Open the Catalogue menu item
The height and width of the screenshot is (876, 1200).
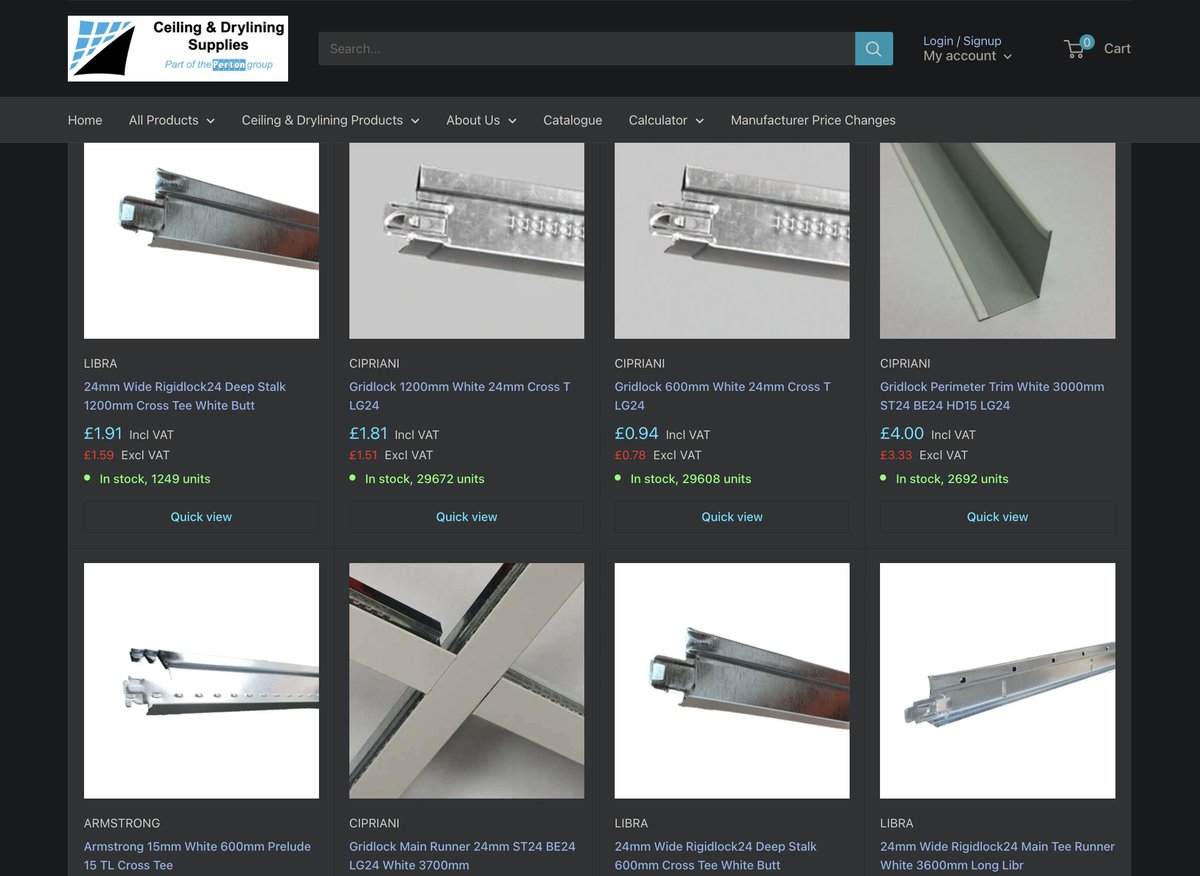pyautogui.click(x=573, y=120)
